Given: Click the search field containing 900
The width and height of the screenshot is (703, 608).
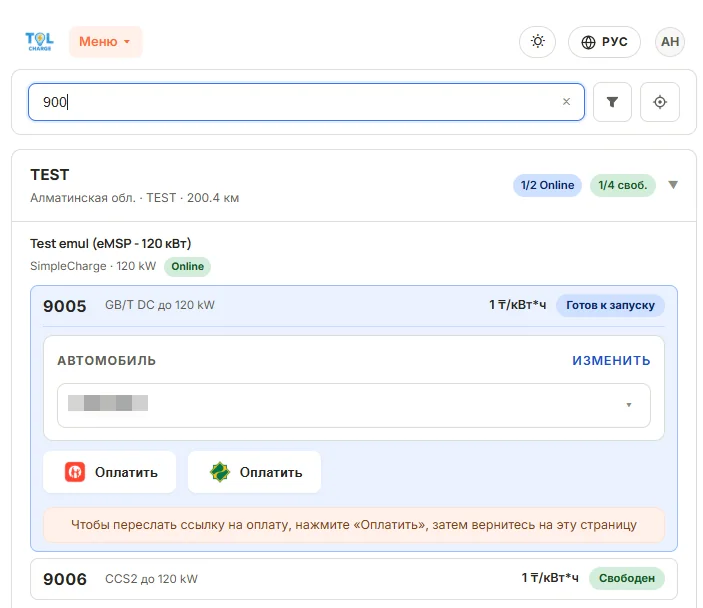Looking at the screenshot, I should coord(306,102).
